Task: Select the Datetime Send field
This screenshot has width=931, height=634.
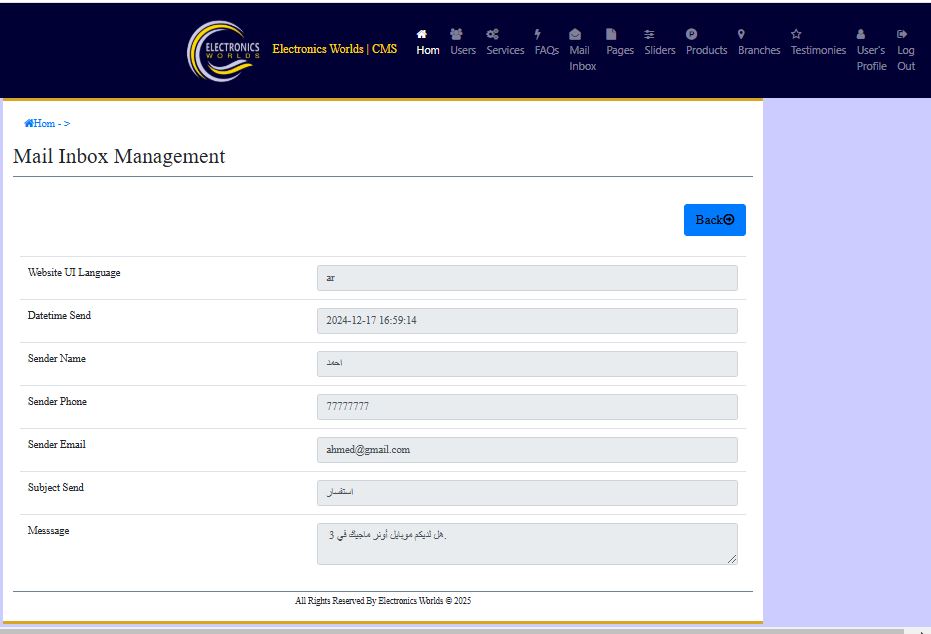Action: click(x=527, y=321)
